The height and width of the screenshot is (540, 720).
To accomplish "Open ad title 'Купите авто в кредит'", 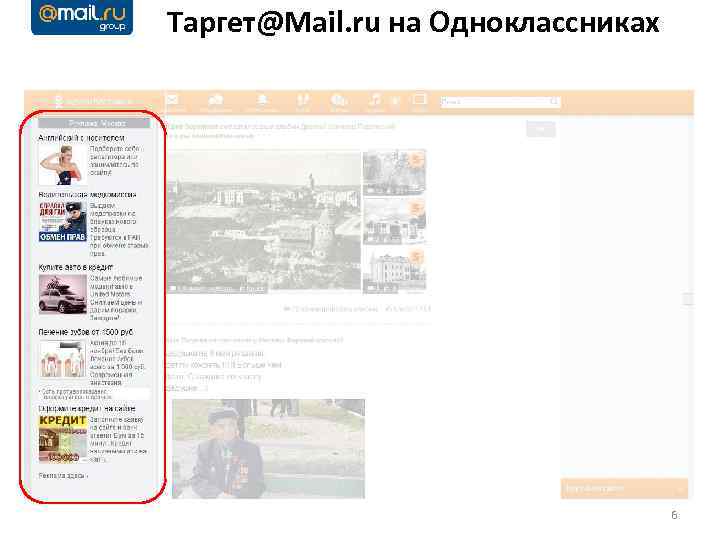I will (76, 267).
